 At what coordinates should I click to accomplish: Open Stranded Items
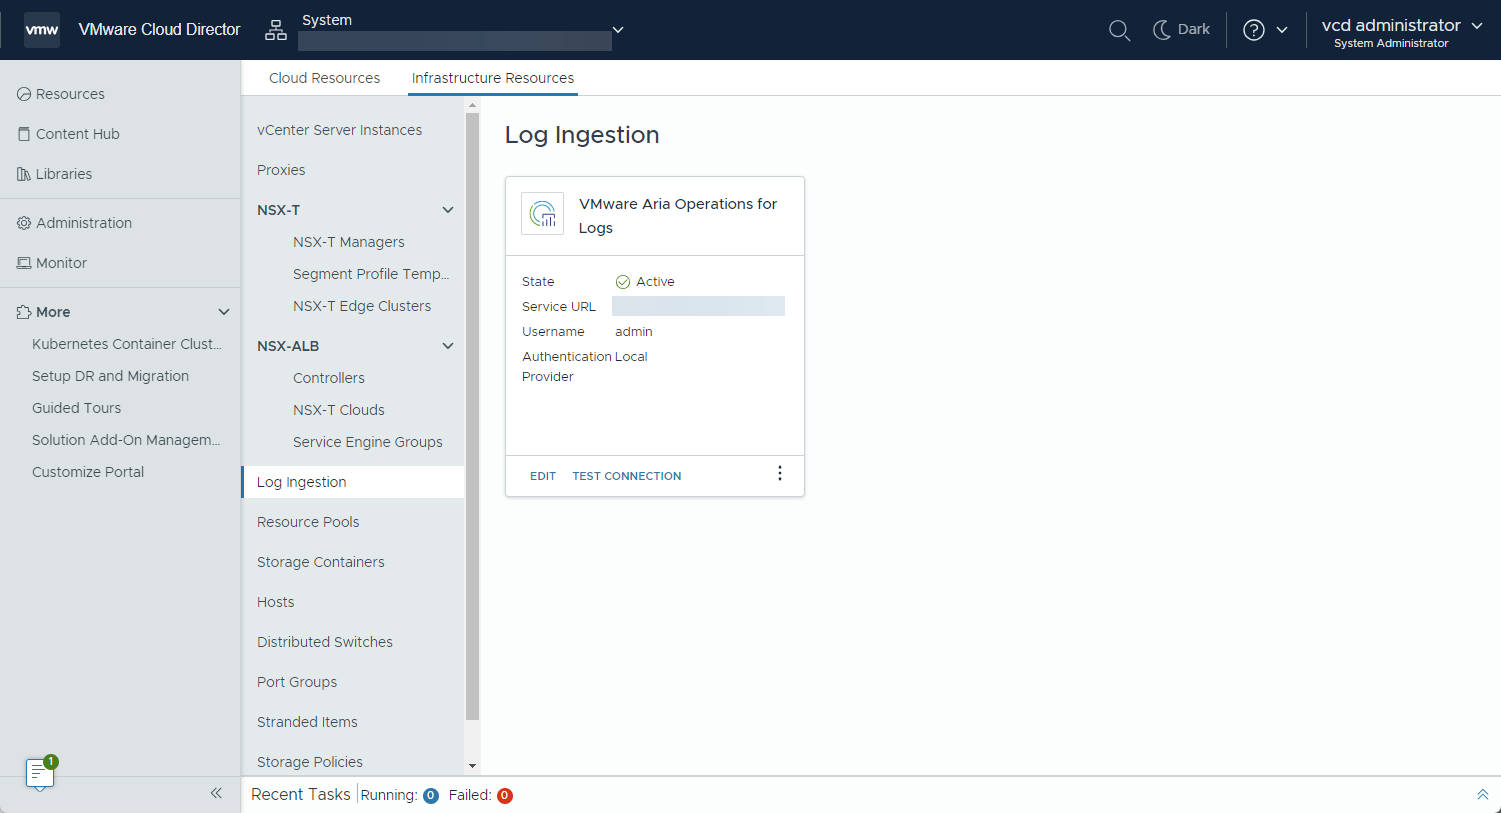pos(307,722)
